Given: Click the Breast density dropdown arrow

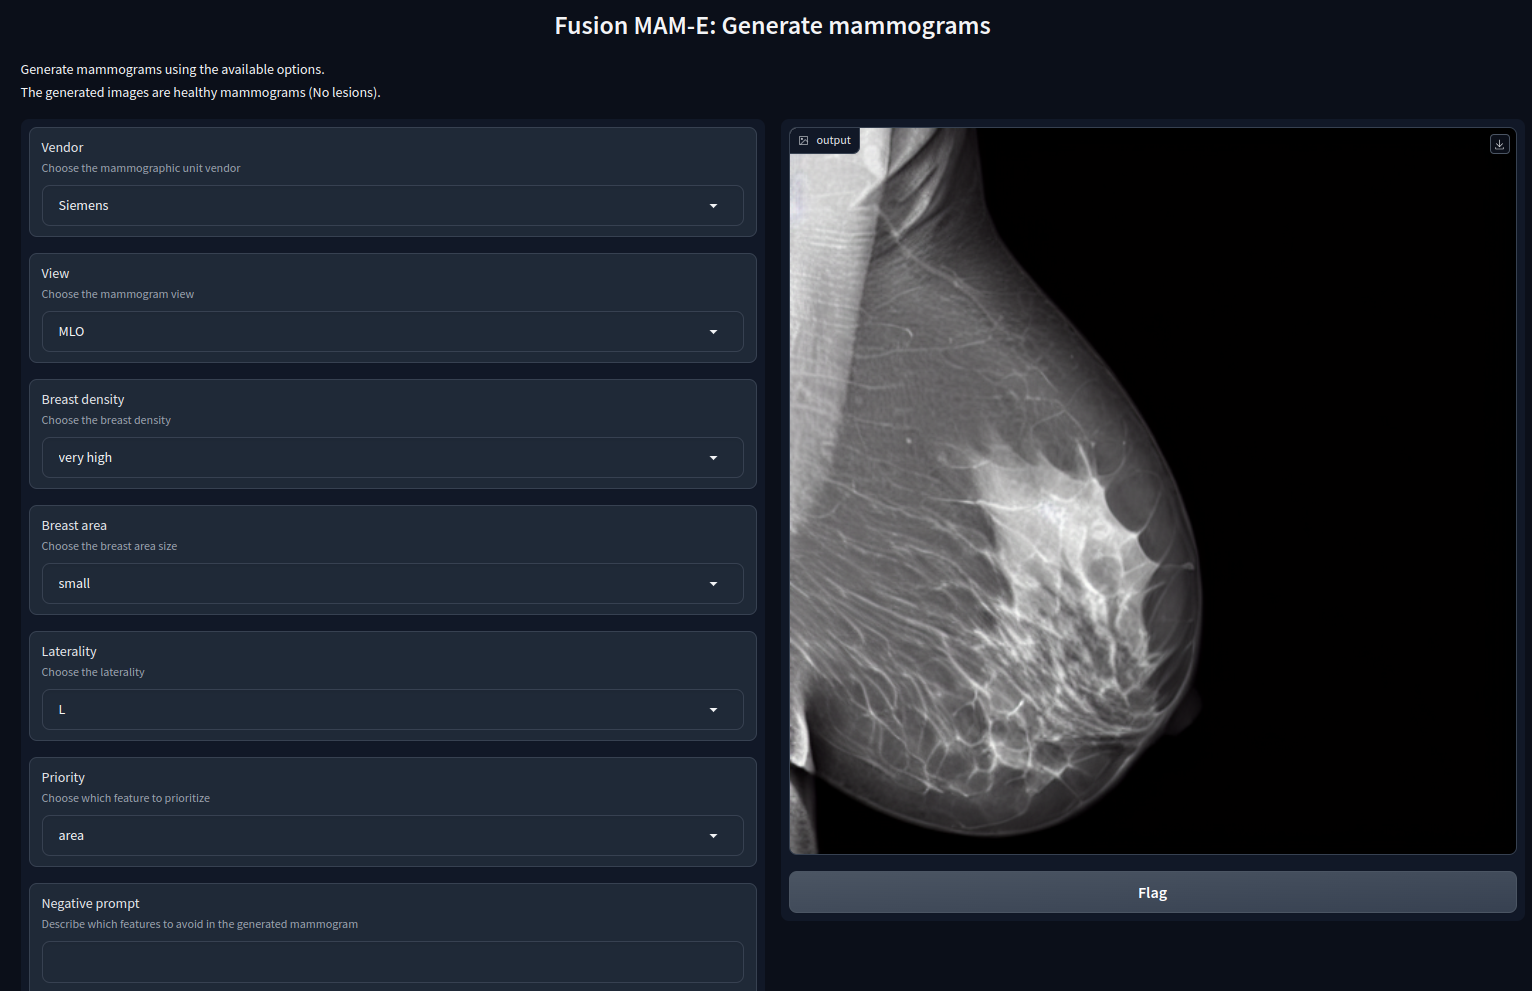Looking at the screenshot, I should point(713,458).
